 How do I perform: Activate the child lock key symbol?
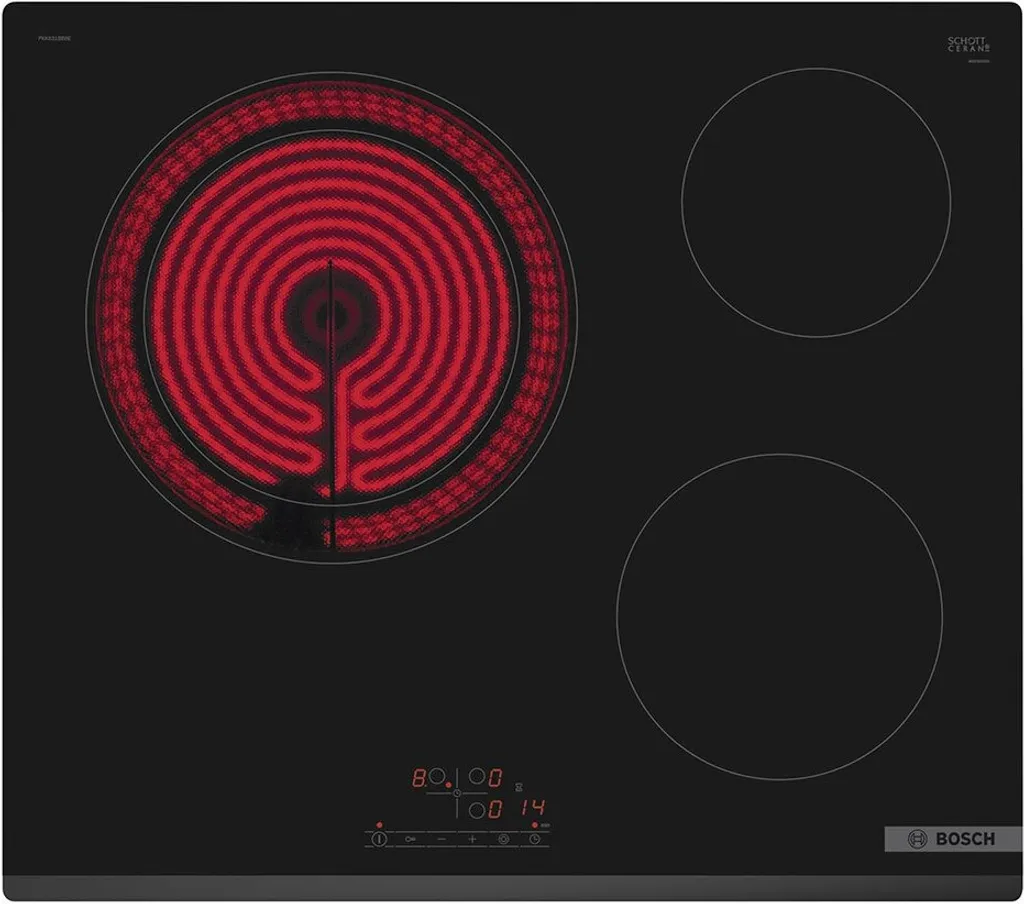pos(410,839)
